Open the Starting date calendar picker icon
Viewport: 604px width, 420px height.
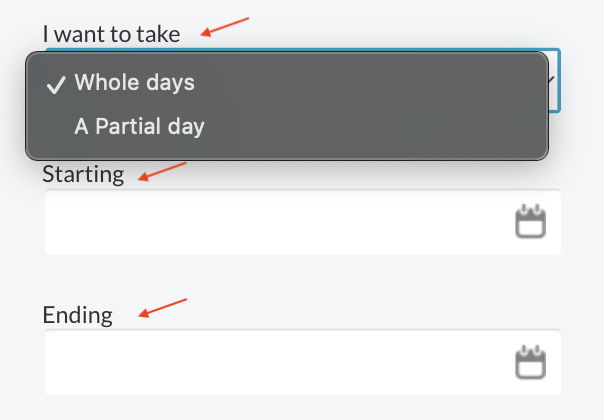click(x=530, y=221)
